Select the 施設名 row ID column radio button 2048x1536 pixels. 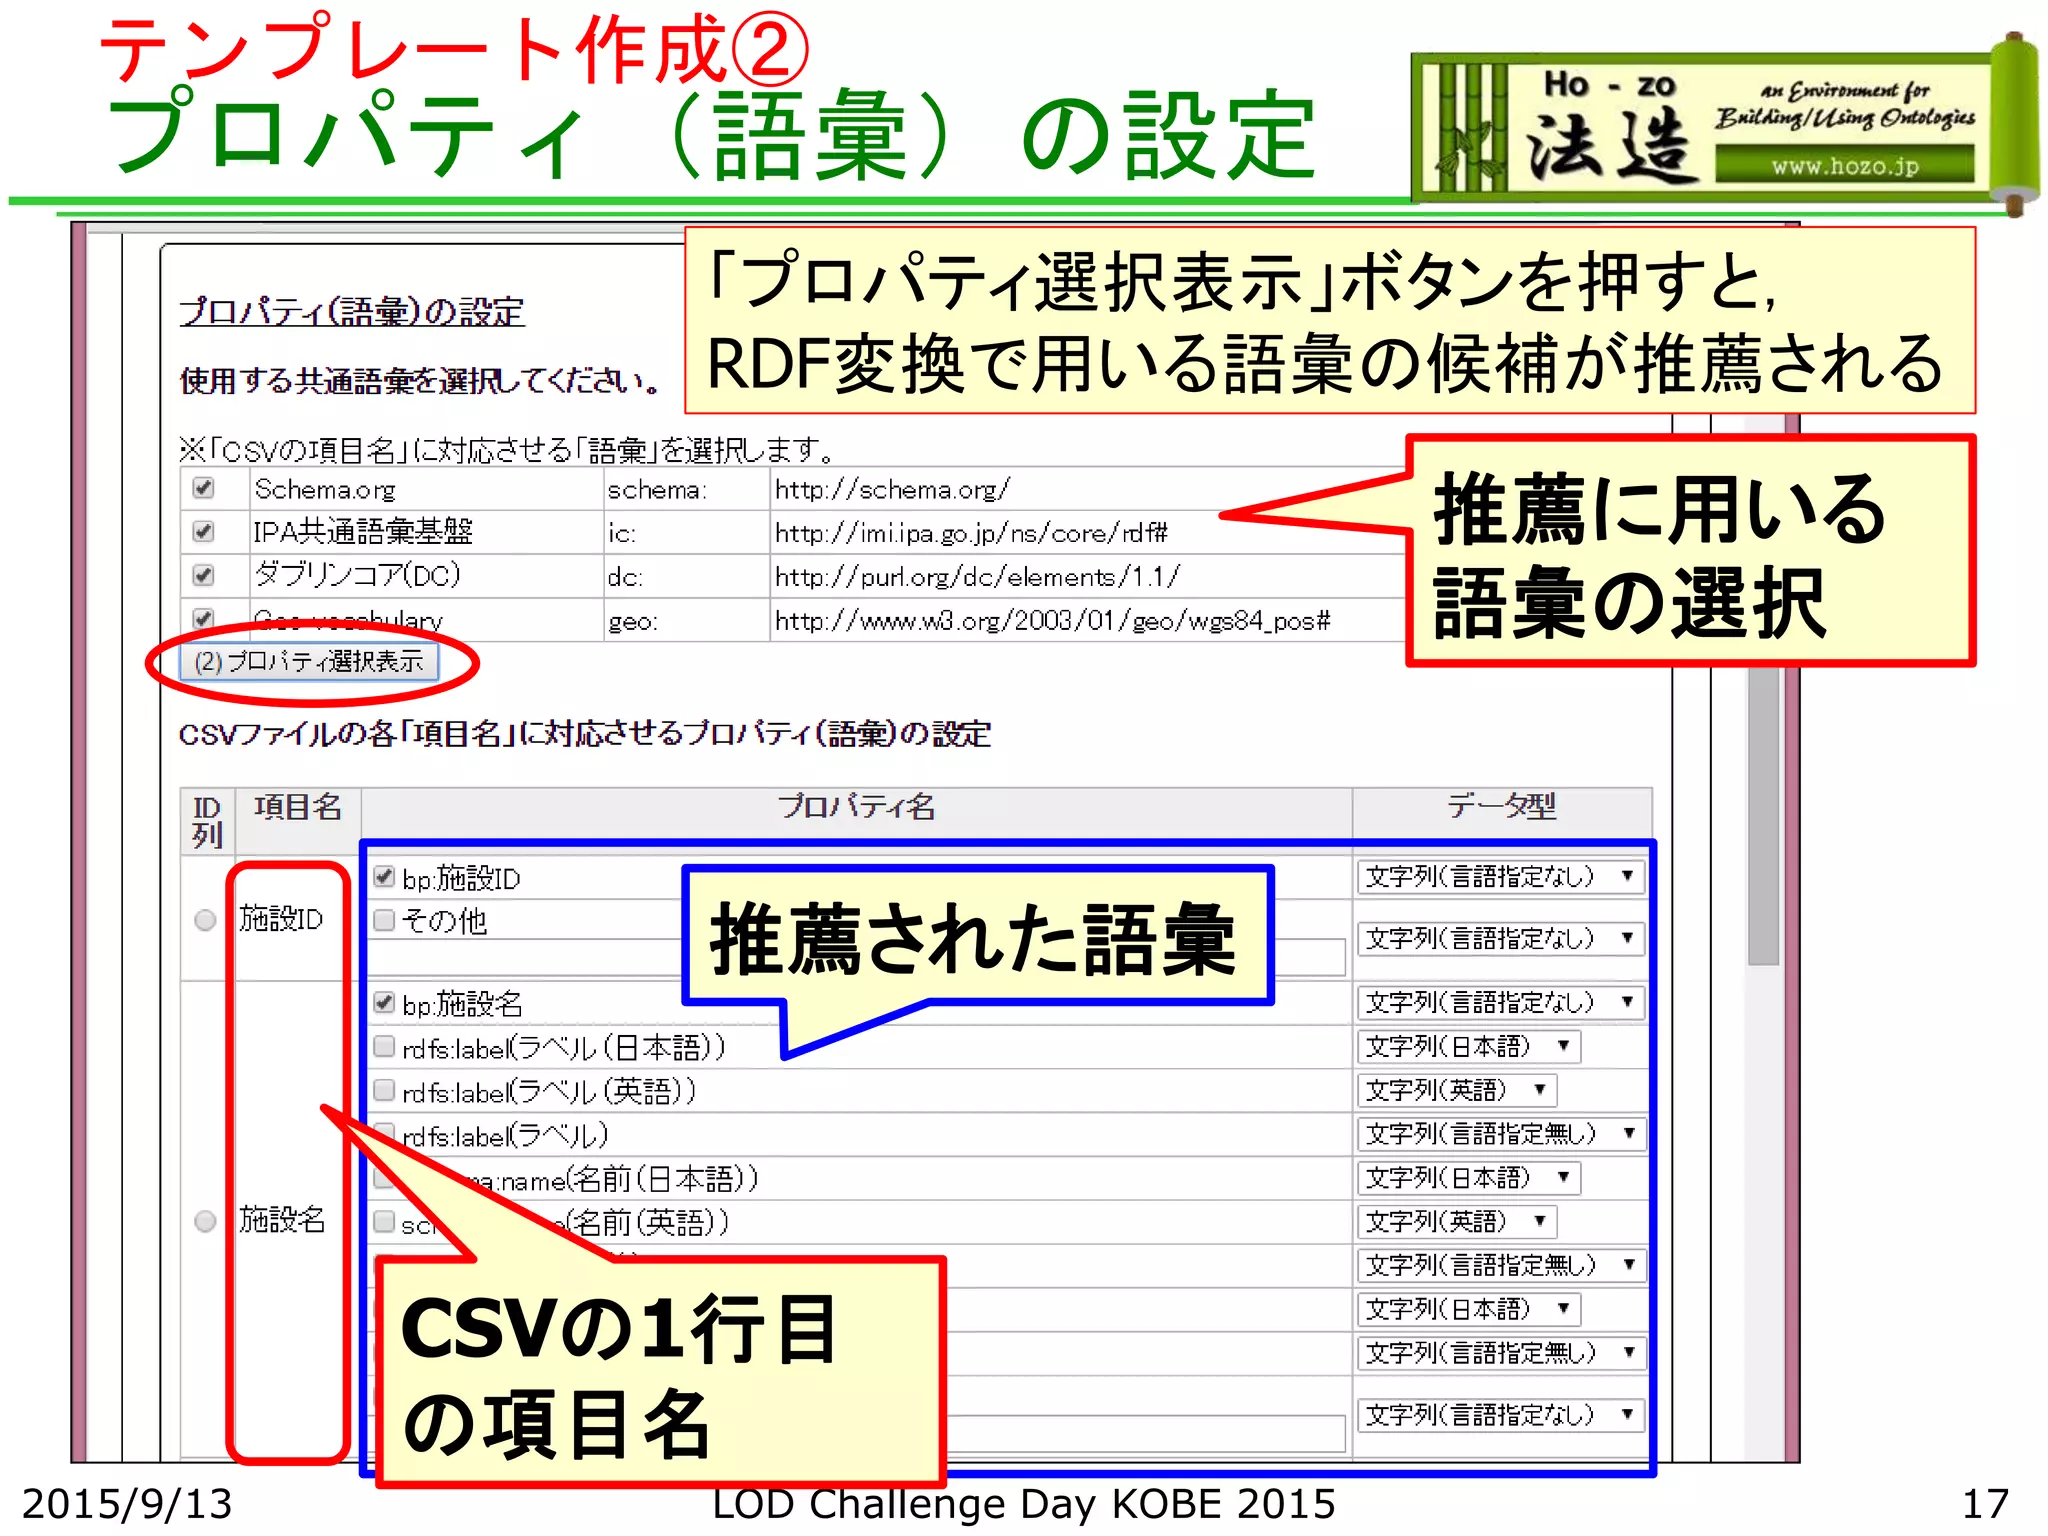pyautogui.click(x=205, y=1221)
